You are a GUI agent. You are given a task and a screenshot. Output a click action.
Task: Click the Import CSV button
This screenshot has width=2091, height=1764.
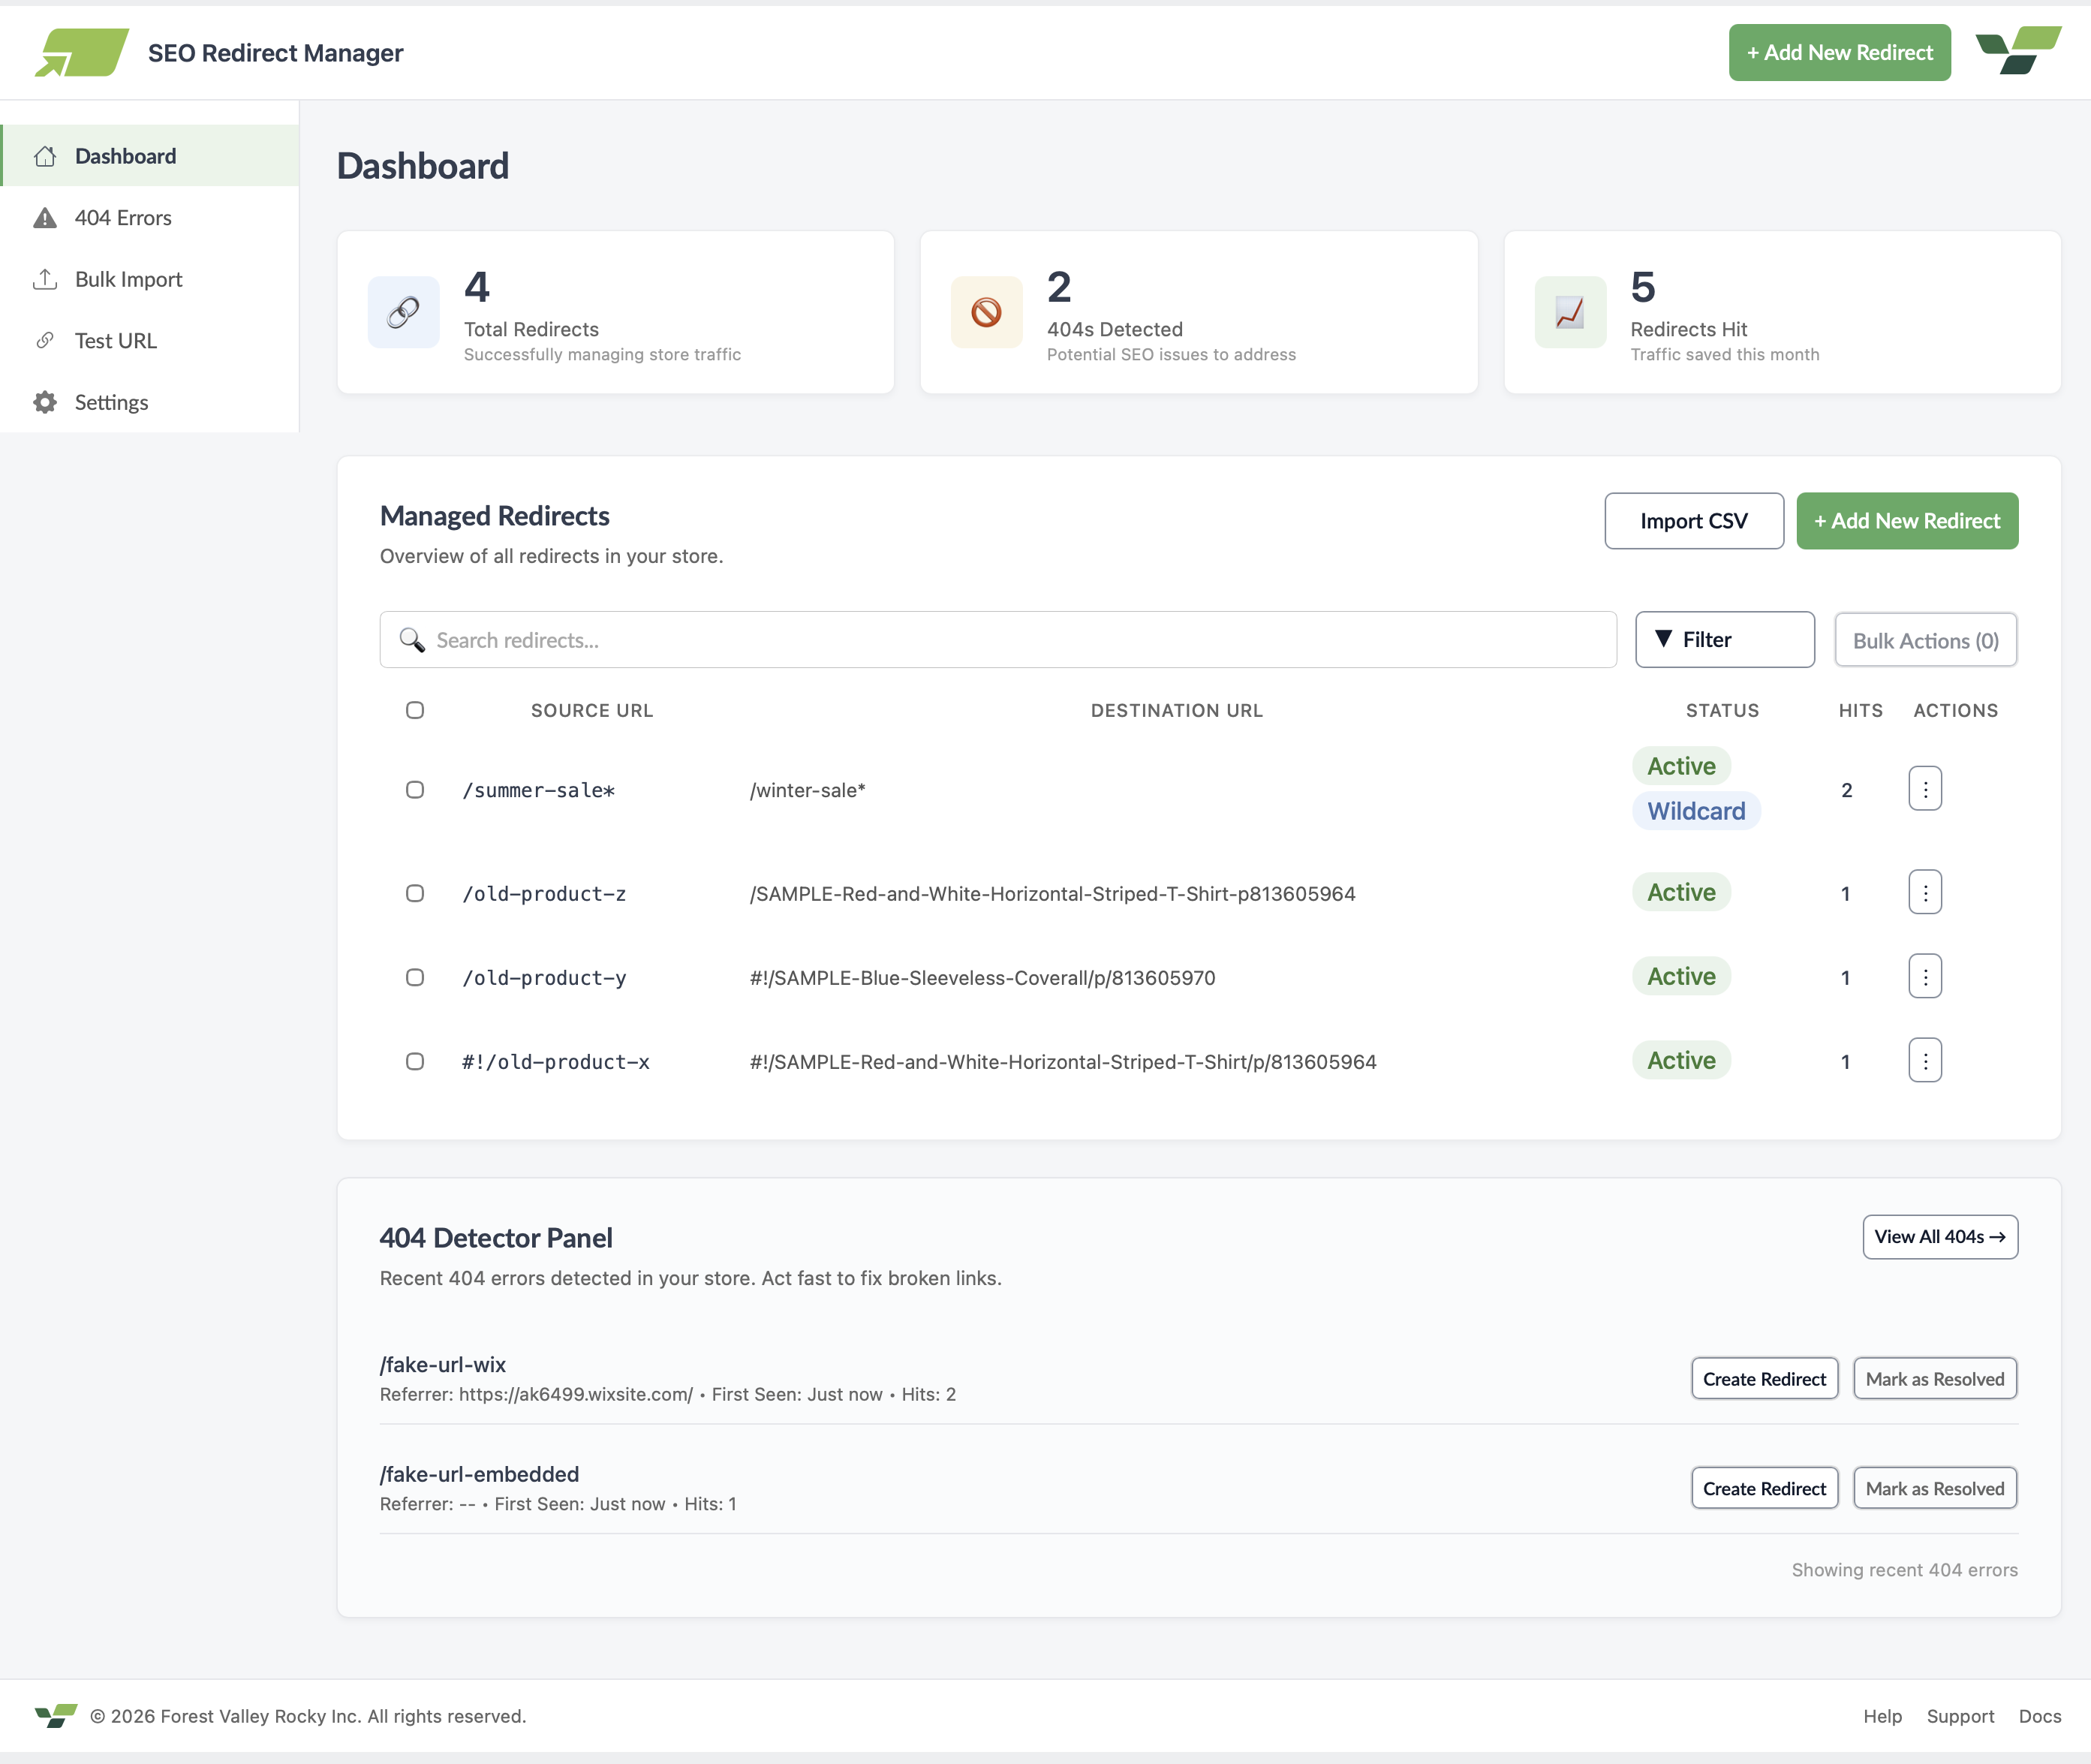(1693, 521)
